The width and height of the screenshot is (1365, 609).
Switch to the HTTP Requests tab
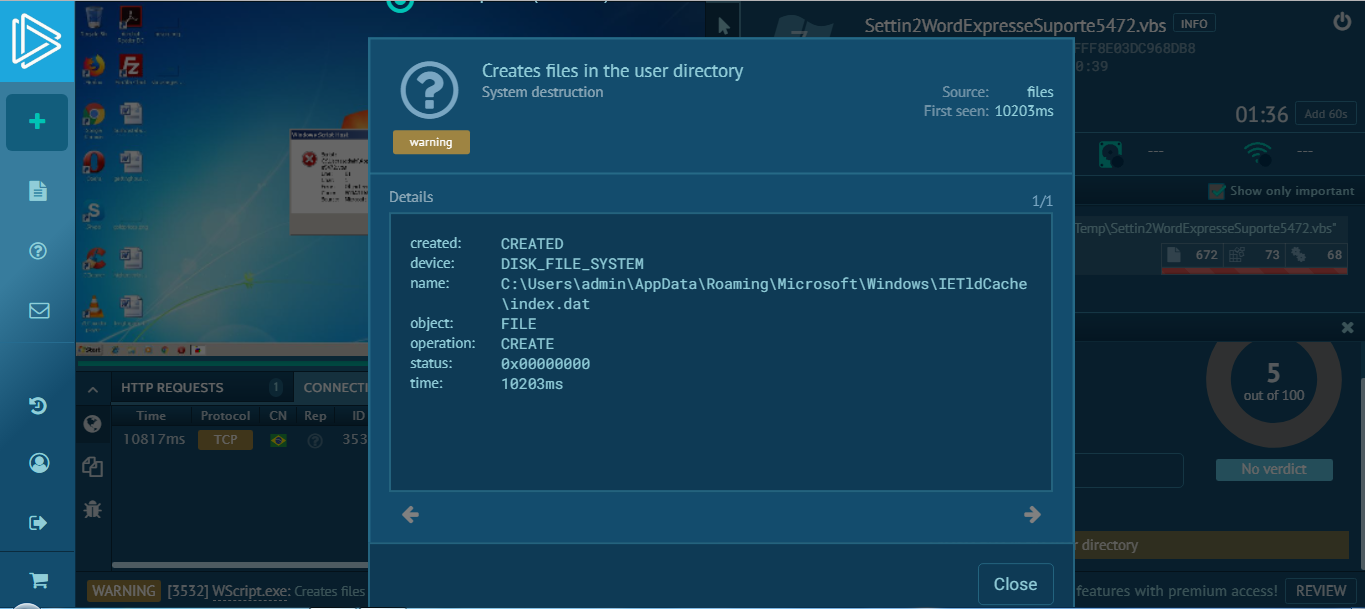172,388
